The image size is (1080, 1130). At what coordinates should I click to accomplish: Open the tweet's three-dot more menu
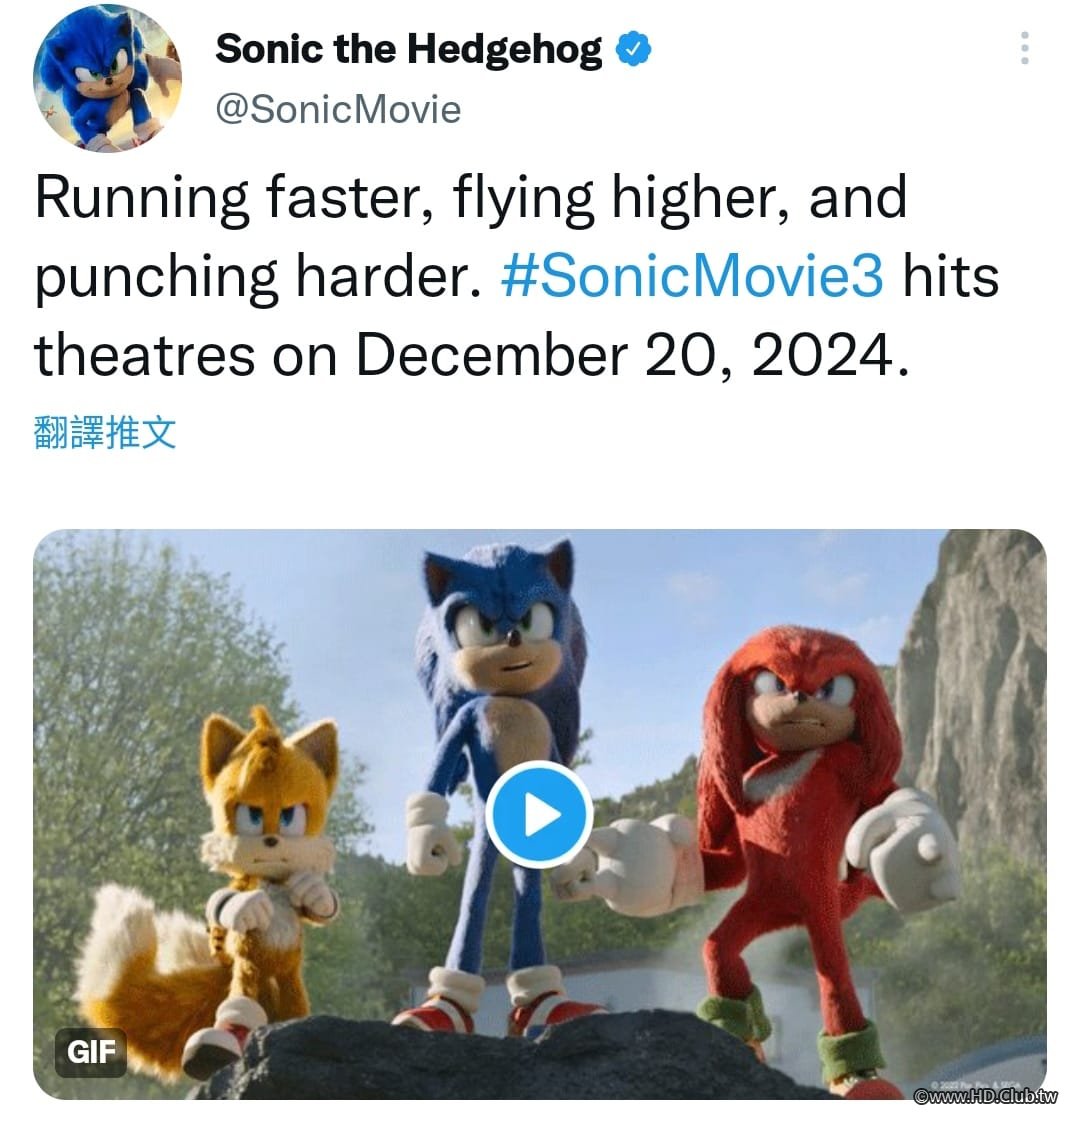click(1024, 48)
